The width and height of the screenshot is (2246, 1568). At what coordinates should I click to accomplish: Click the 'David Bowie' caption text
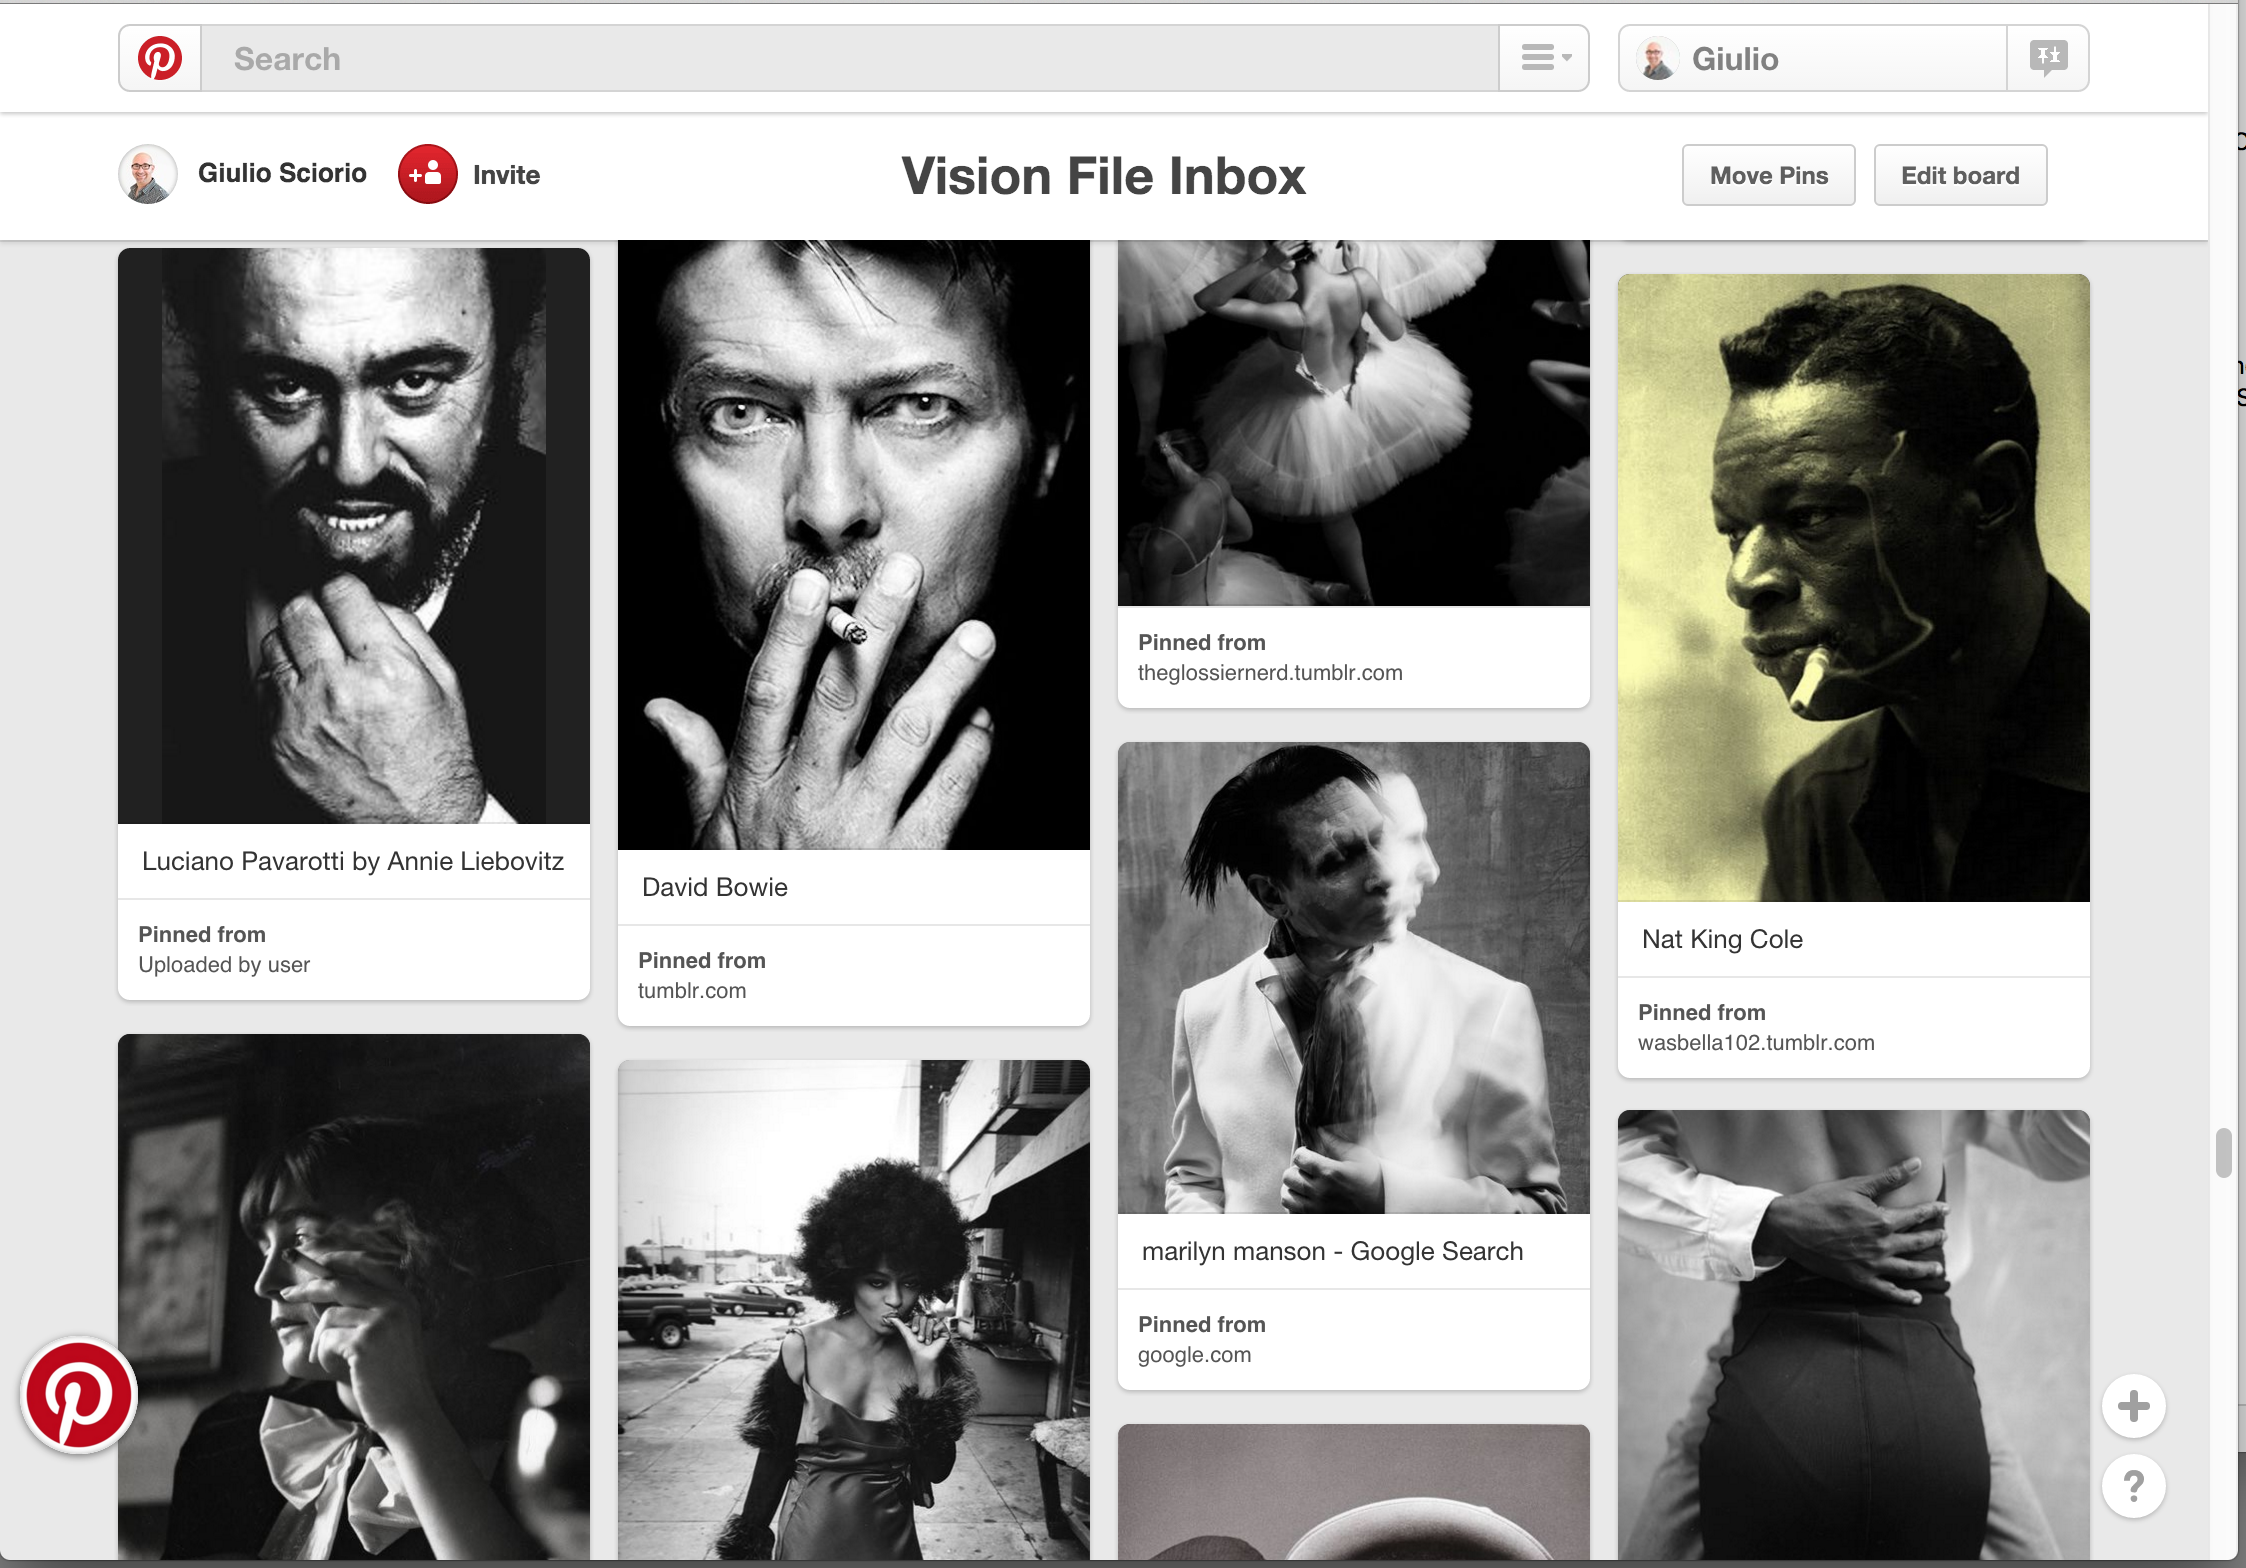pyautogui.click(x=715, y=887)
